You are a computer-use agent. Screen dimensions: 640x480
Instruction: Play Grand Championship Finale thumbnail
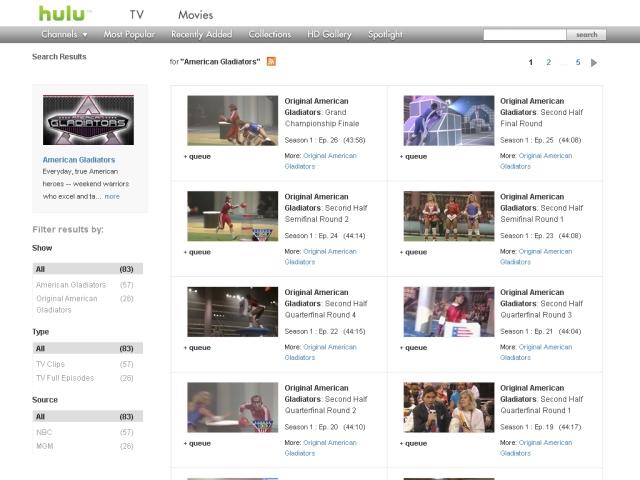pos(233,120)
